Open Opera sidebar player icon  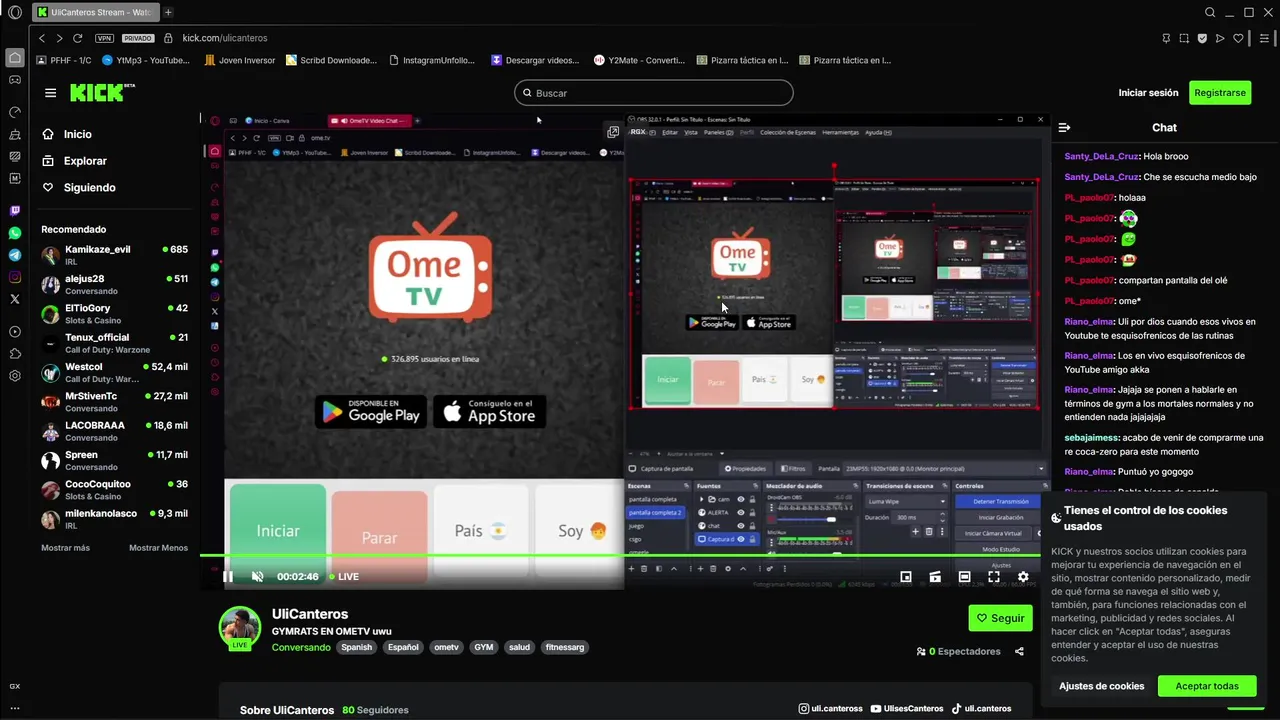coord(15,332)
